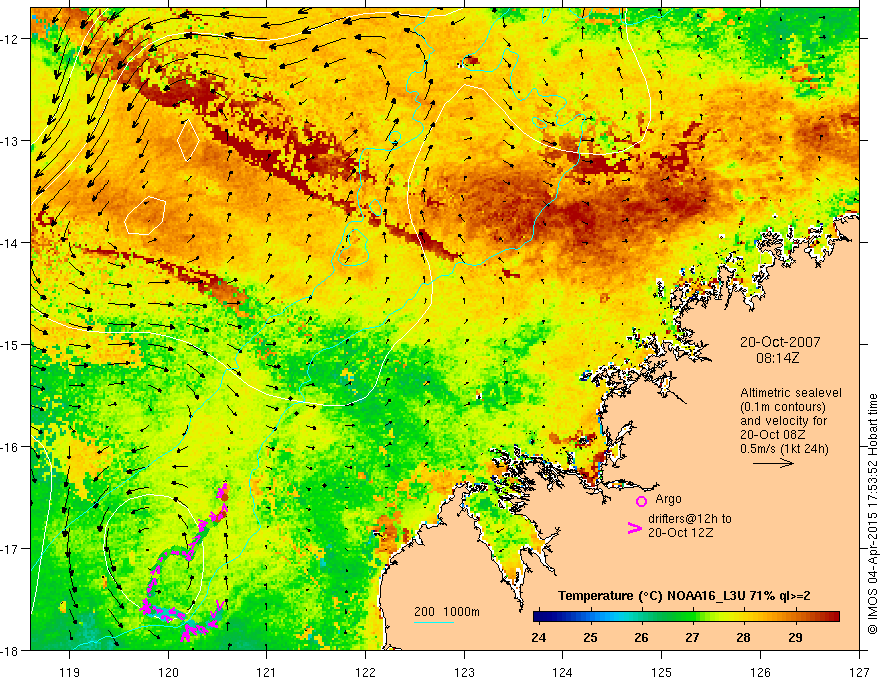Click the longitude axis label 123
This screenshot has height=680, width=880.
464,672
